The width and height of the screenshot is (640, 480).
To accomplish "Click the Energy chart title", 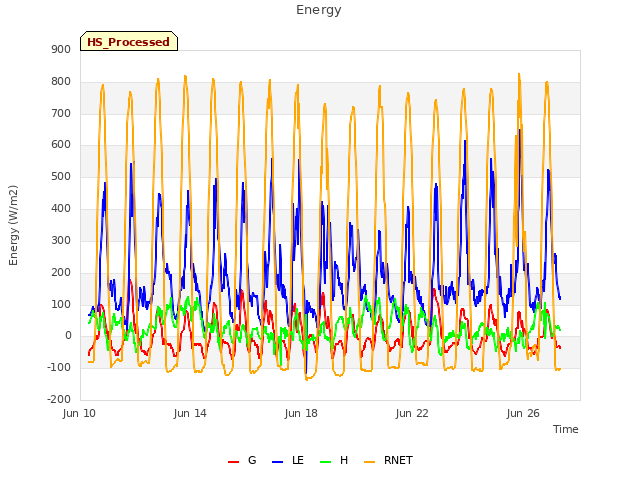I will (318, 10).
